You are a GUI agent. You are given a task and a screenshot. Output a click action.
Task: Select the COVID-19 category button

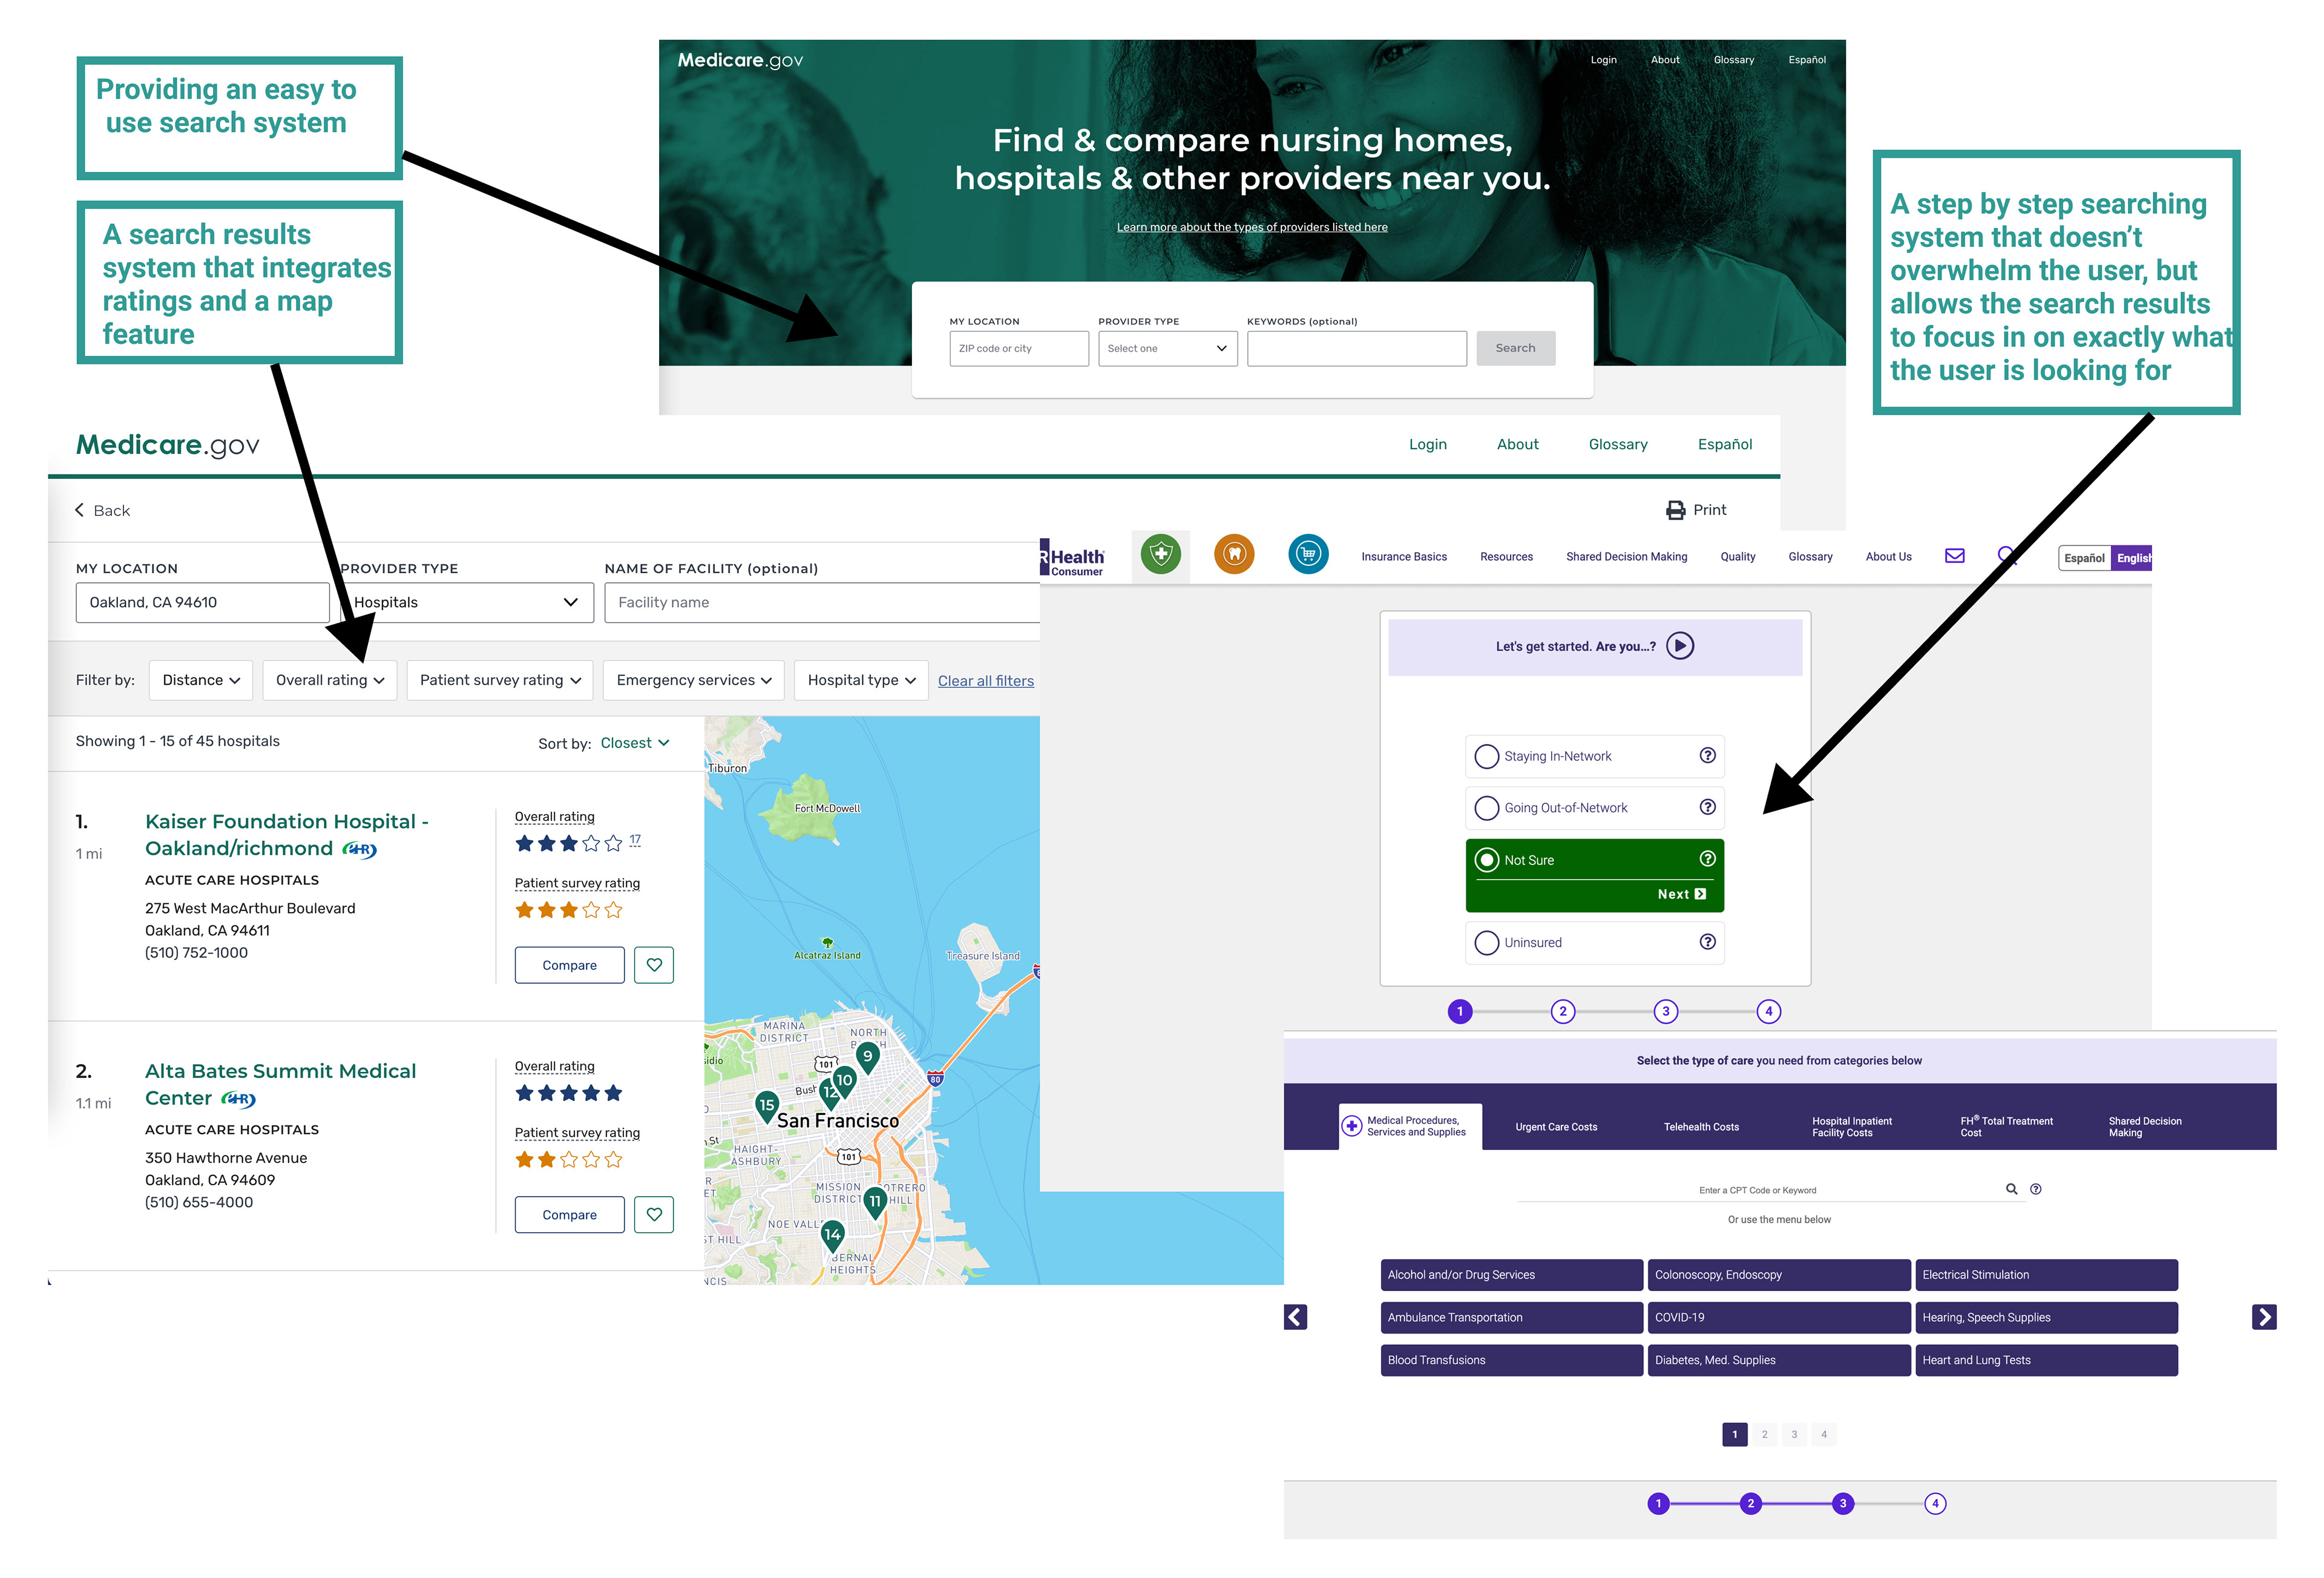(1778, 1317)
